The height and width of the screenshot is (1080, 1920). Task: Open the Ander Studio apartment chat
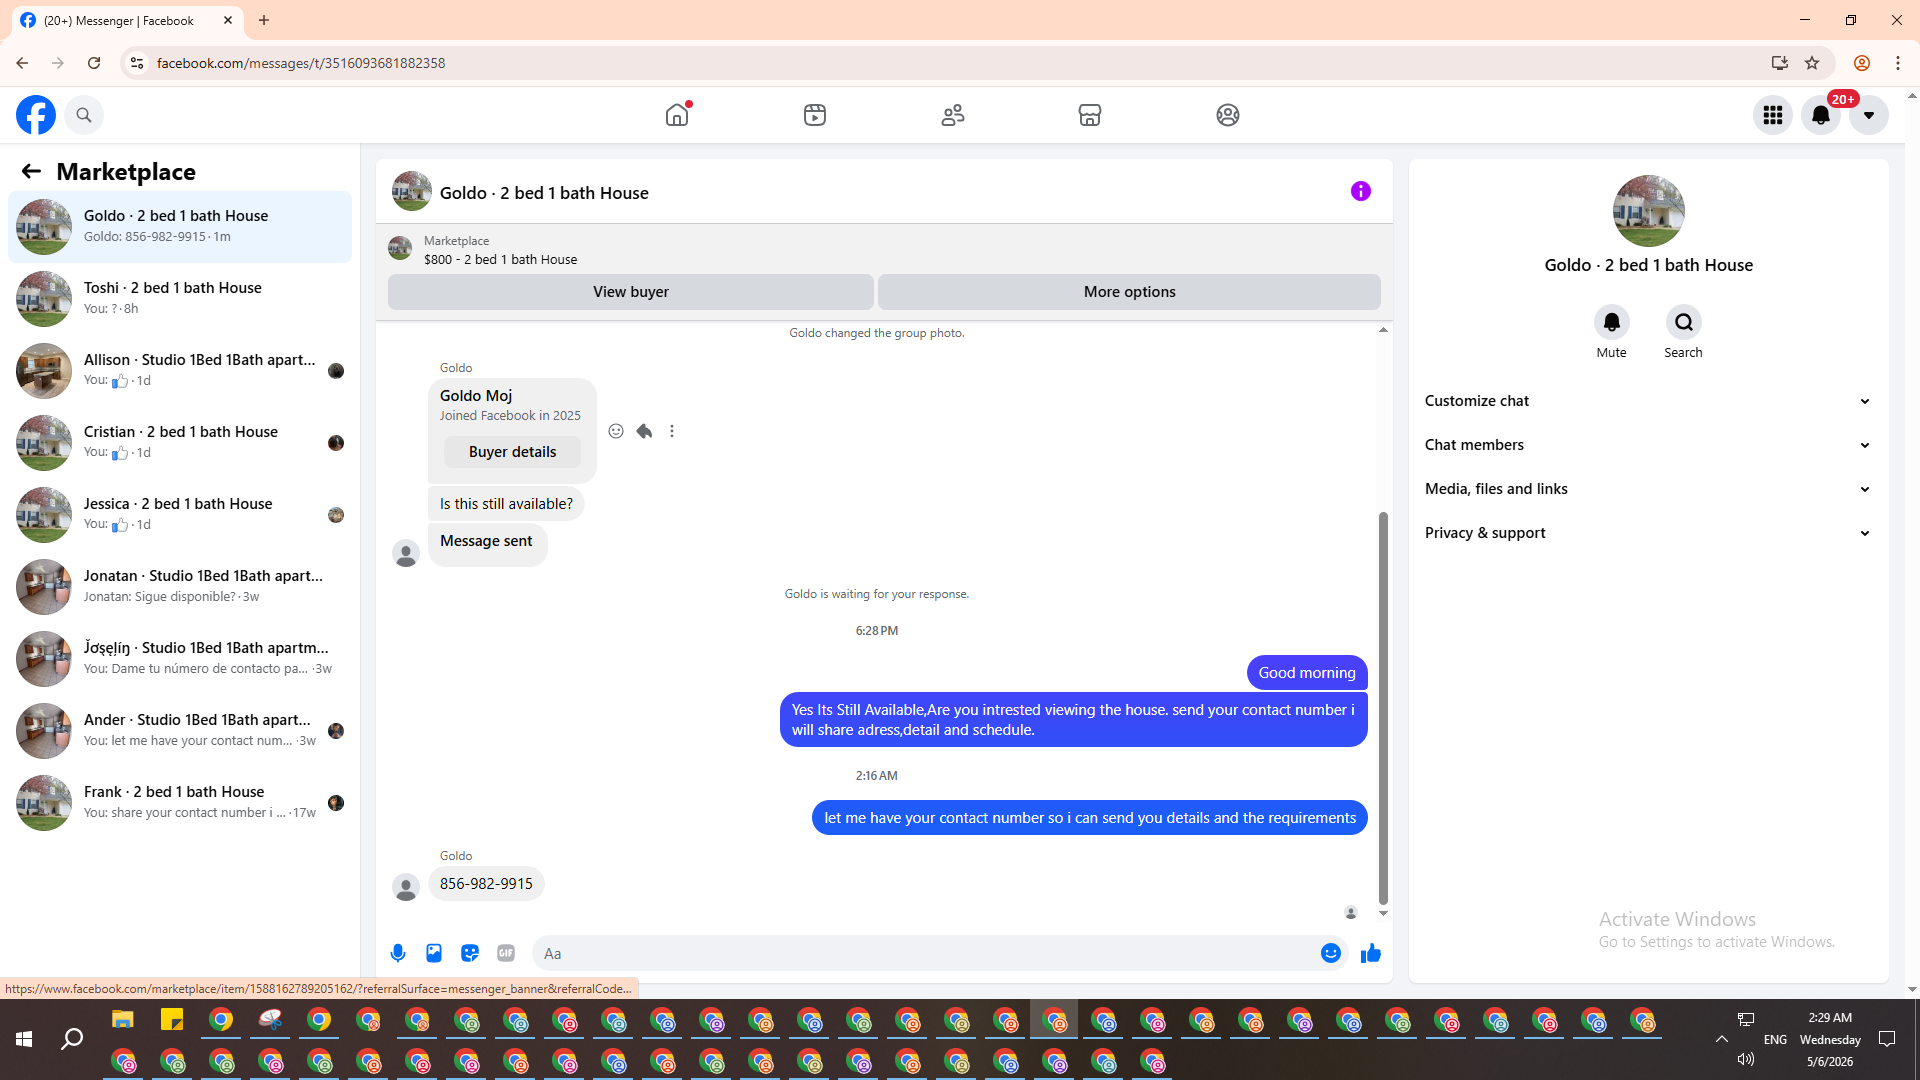coord(180,731)
